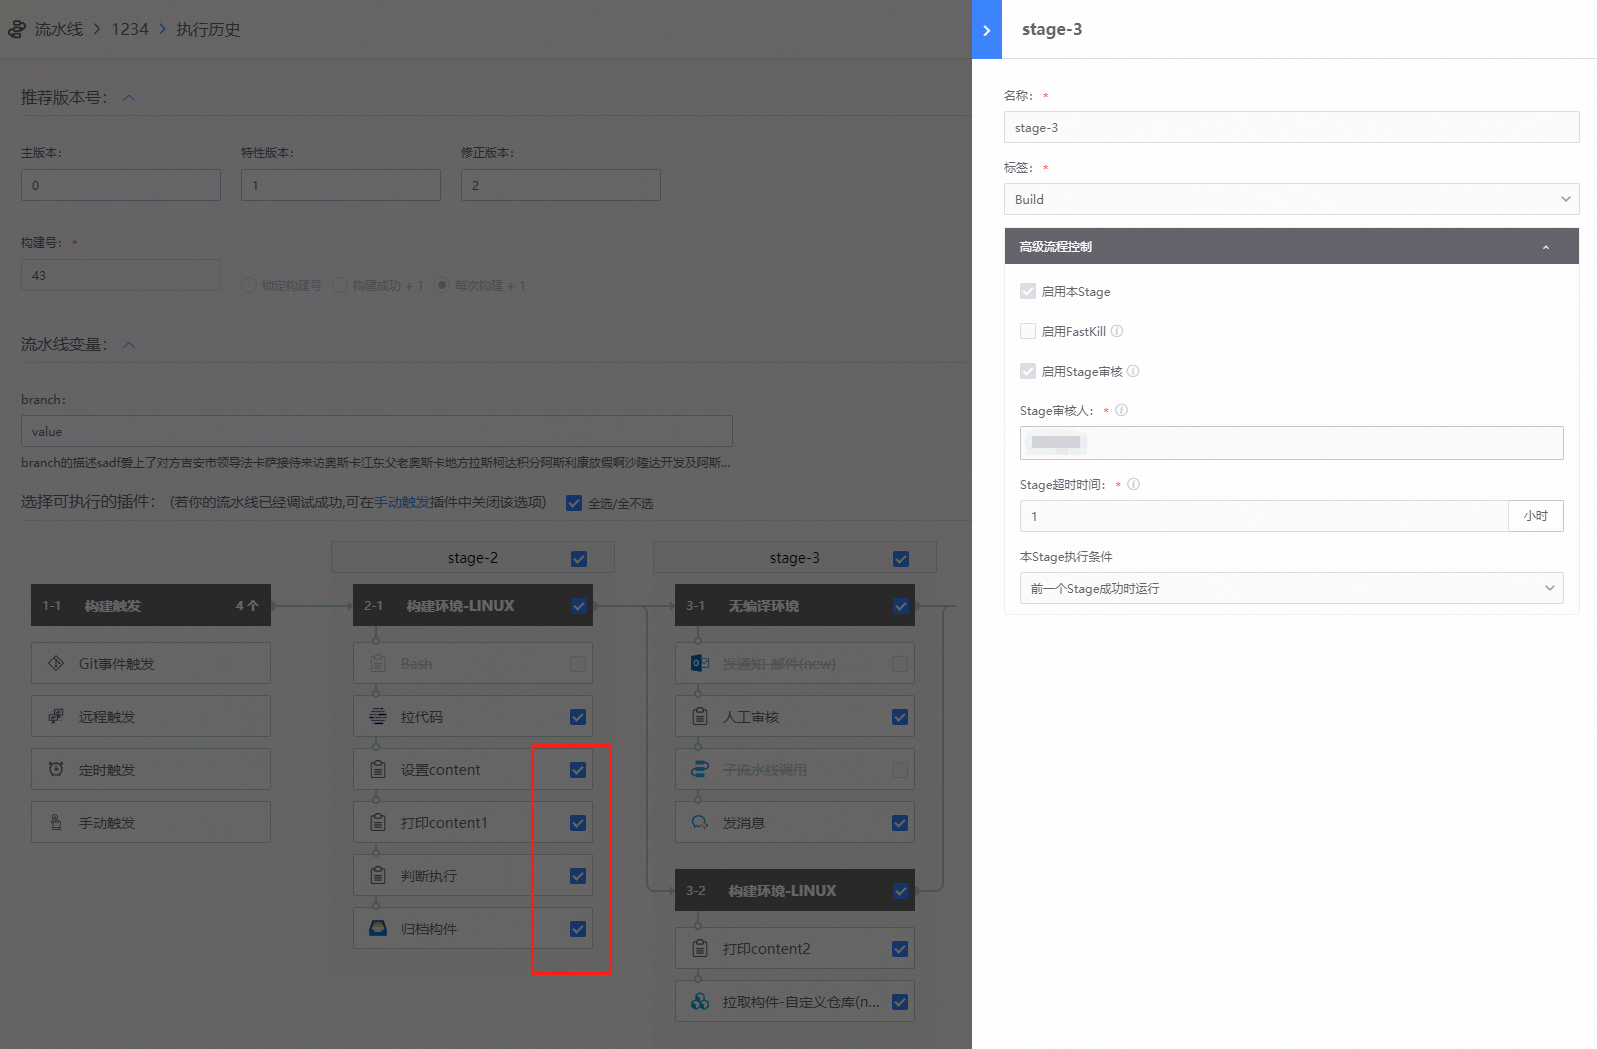The image size is (1597, 1049).
Task: Click the Bash plugin icon
Action: pyautogui.click(x=378, y=663)
